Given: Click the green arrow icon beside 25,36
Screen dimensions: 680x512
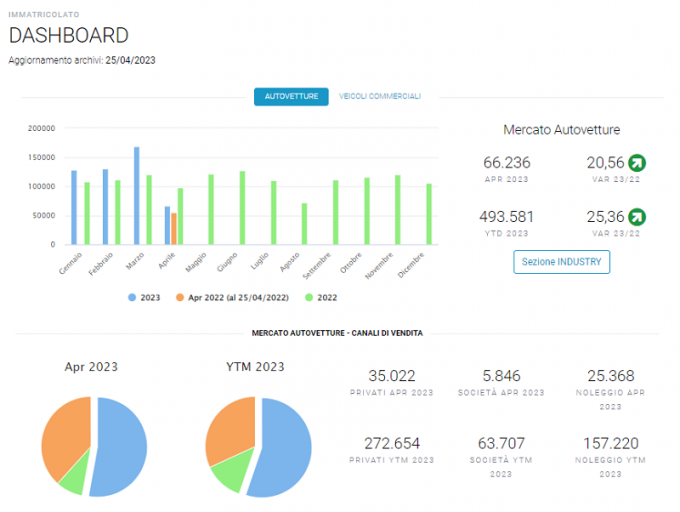Looking at the screenshot, I should (637, 217).
